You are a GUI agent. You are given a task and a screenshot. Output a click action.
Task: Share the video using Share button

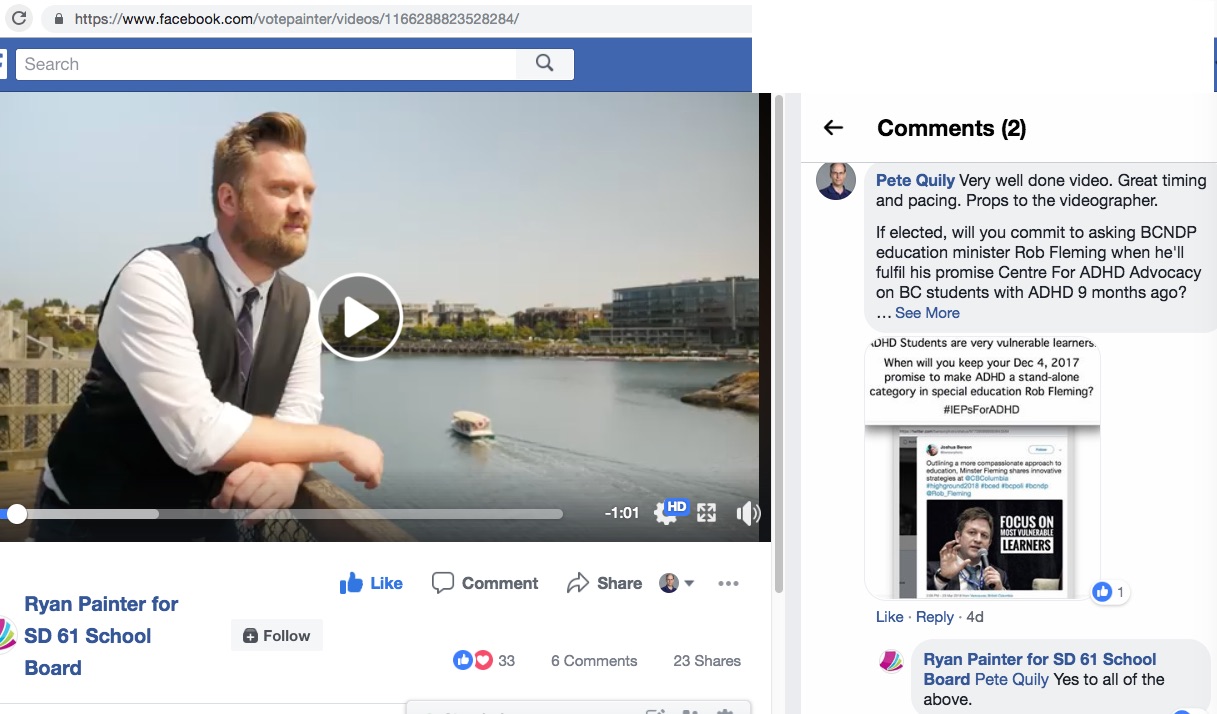pyautogui.click(x=604, y=583)
